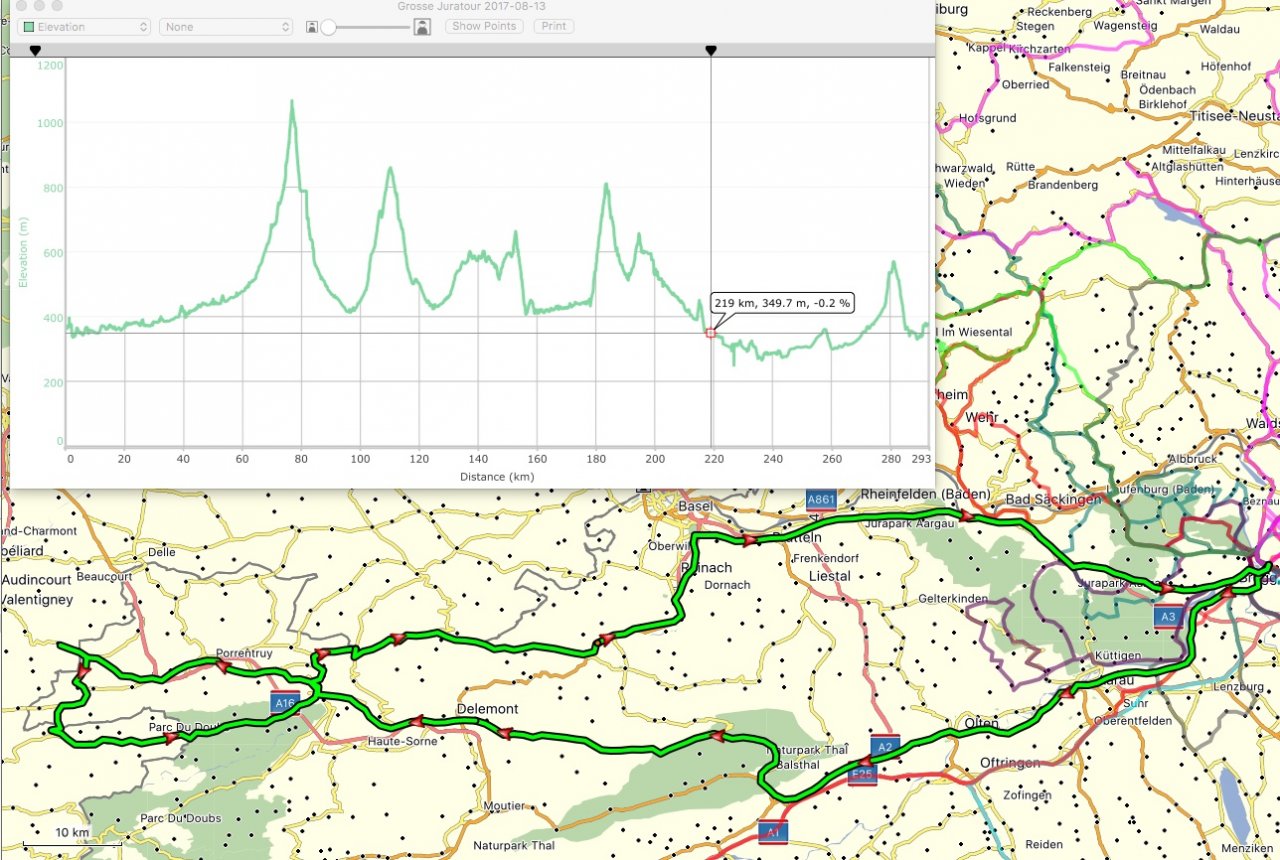Click the A16 highway shield on the map
The image size is (1280, 860).
tap(284, 704)
